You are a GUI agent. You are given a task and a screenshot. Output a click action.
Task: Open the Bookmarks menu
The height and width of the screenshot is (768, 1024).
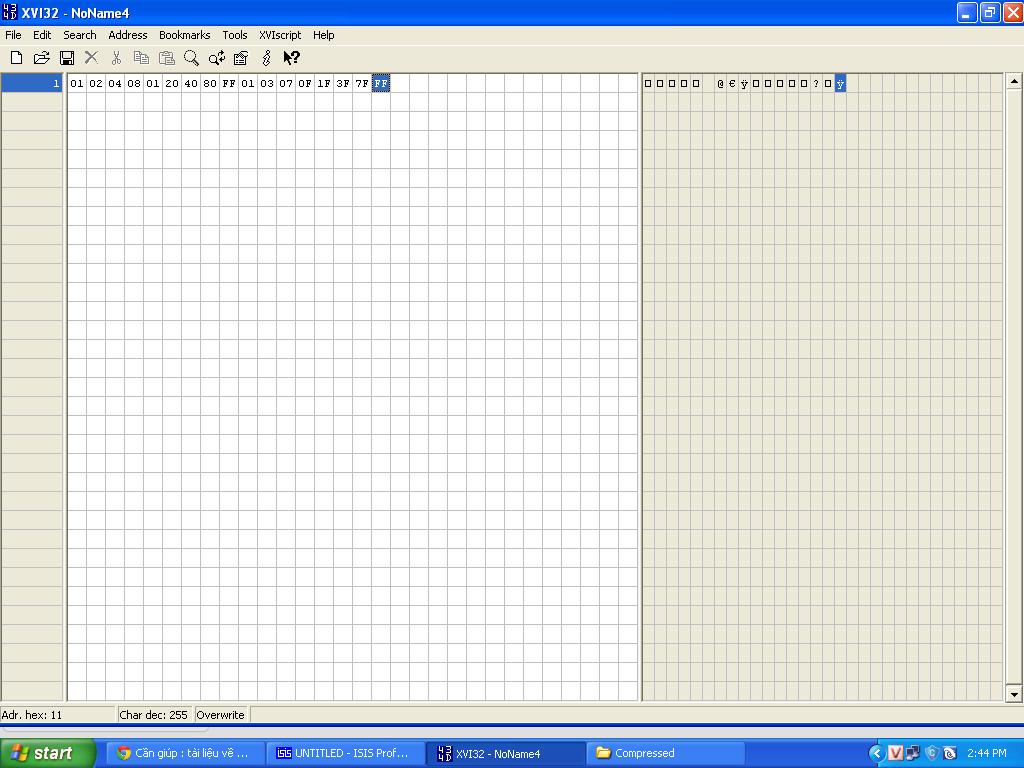[185, 35]
